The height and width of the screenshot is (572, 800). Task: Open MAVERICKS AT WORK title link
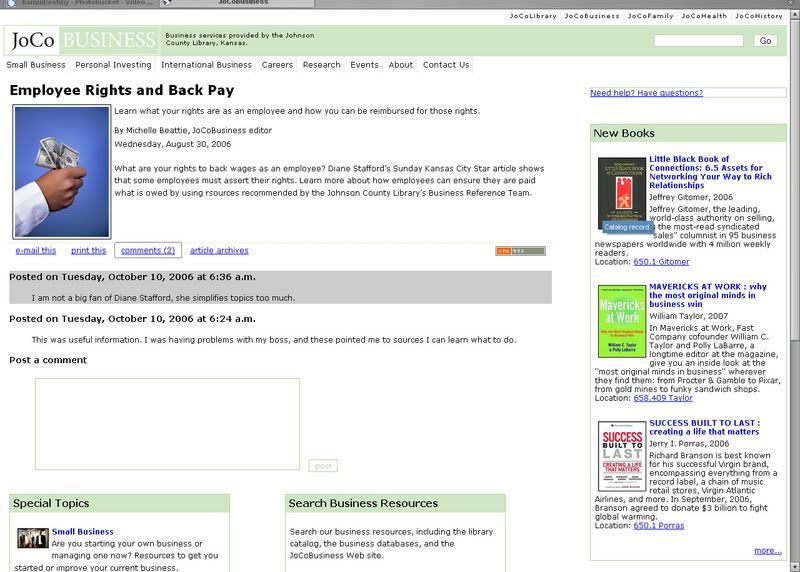point(708,295)
